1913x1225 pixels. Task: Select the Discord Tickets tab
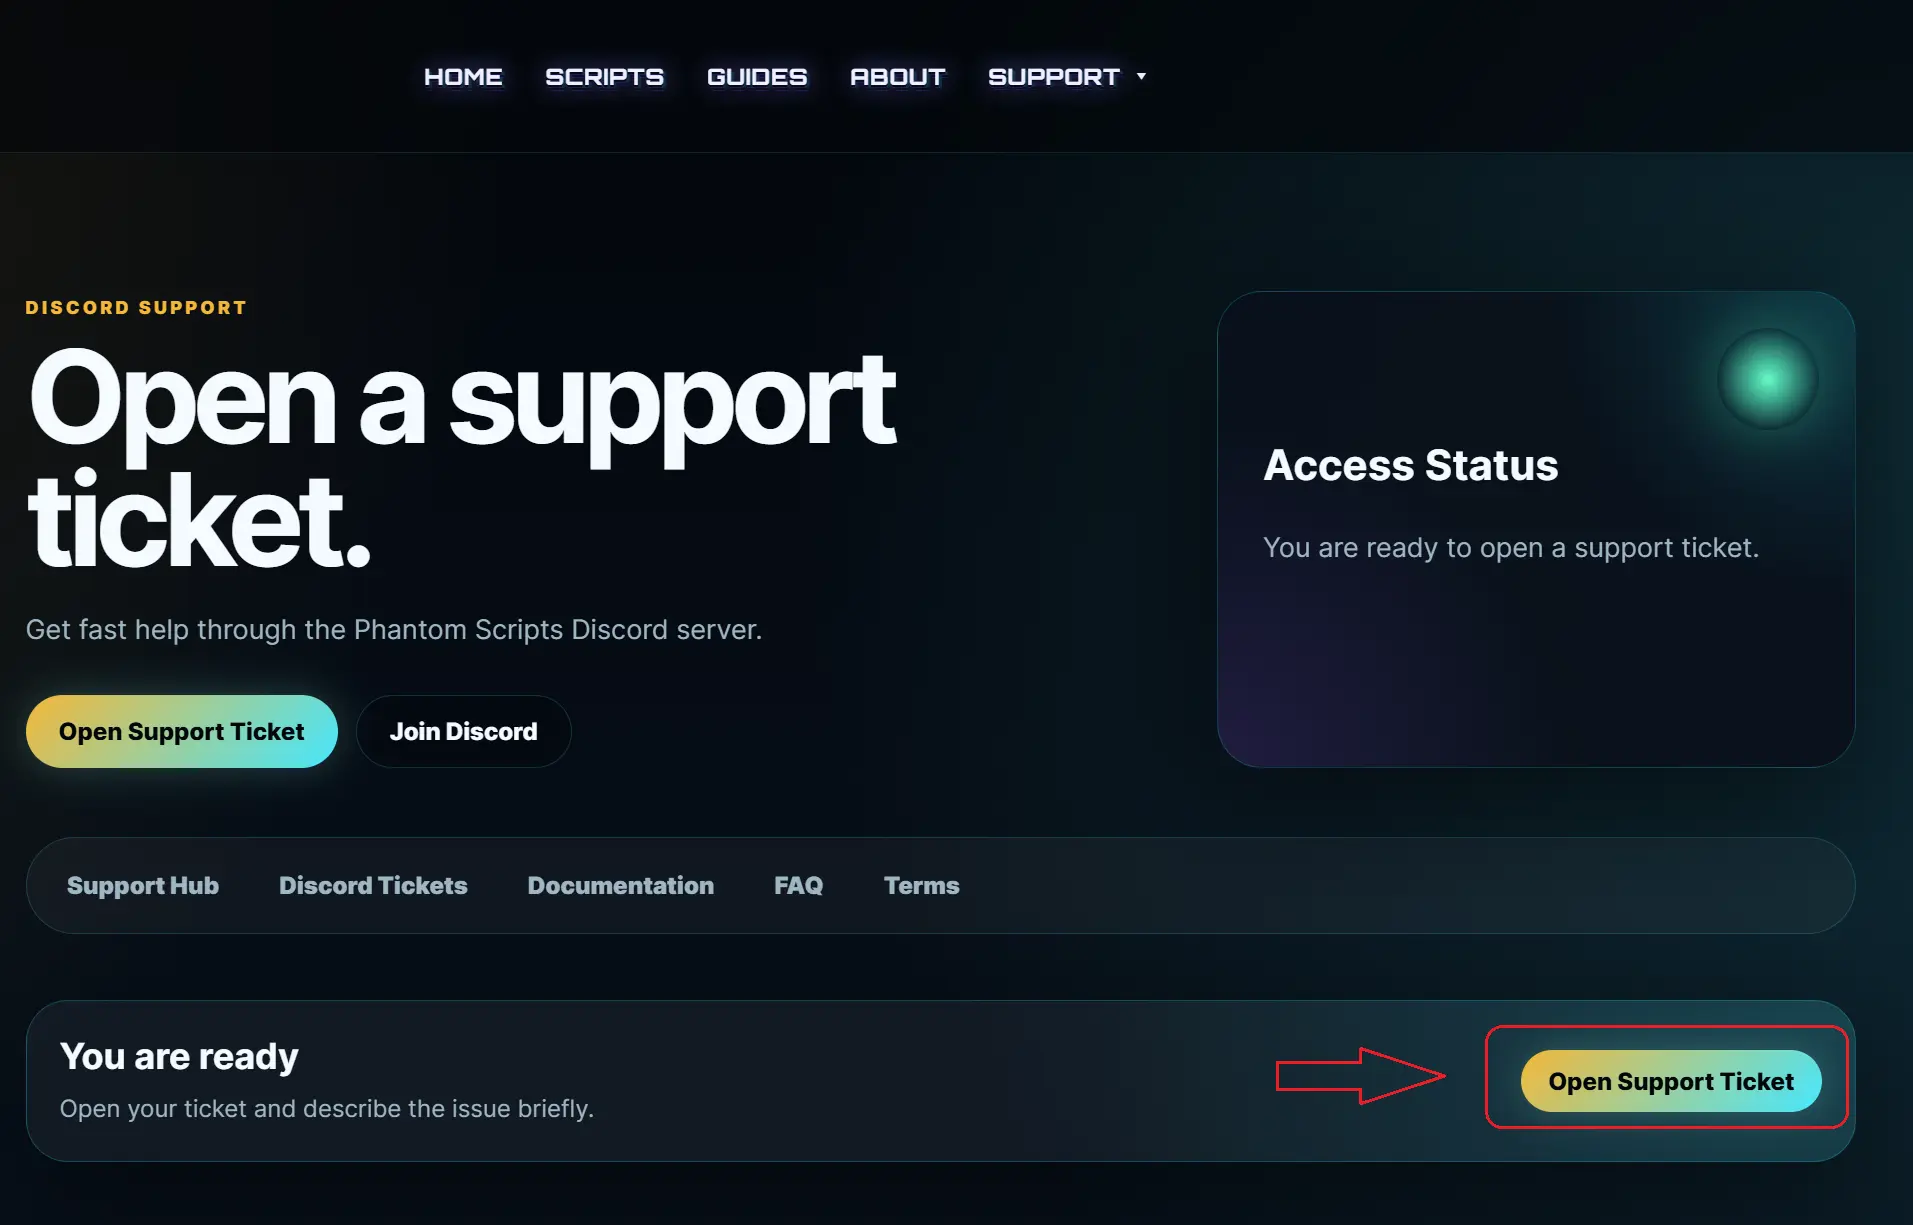(373, 886)
